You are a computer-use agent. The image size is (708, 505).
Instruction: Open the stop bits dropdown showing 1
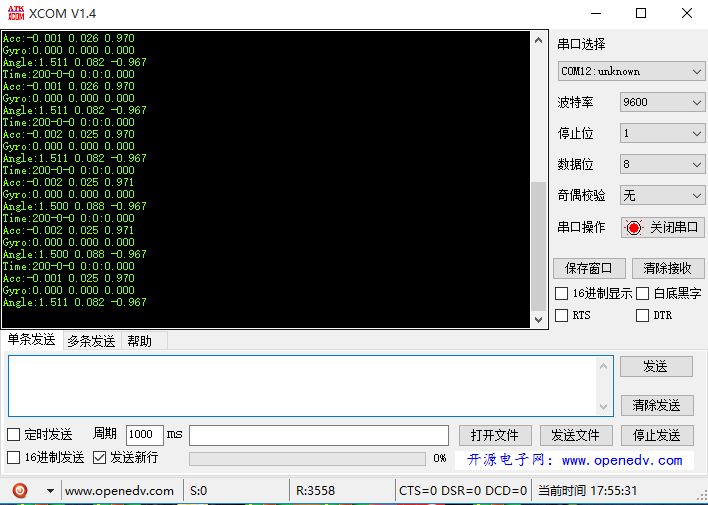(x=662, y=134)
